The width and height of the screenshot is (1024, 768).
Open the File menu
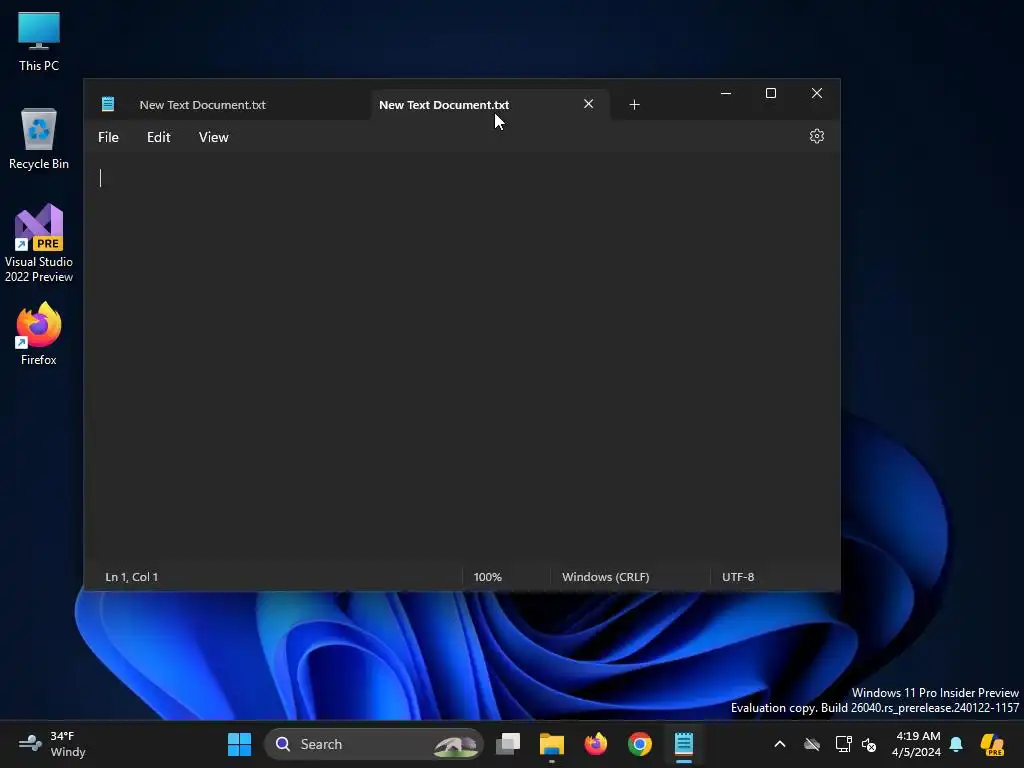108,137
